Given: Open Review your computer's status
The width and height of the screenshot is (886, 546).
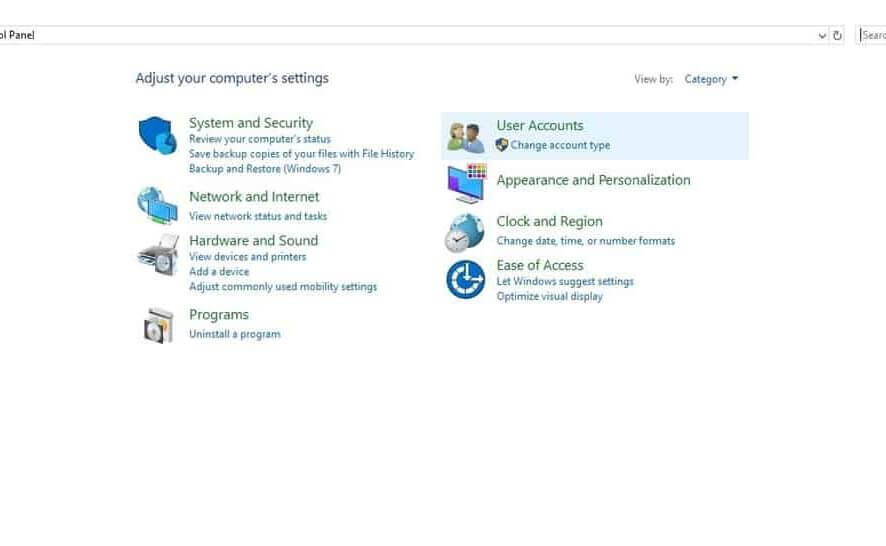Looking at the screenshot, I should [x=260, y=139].
